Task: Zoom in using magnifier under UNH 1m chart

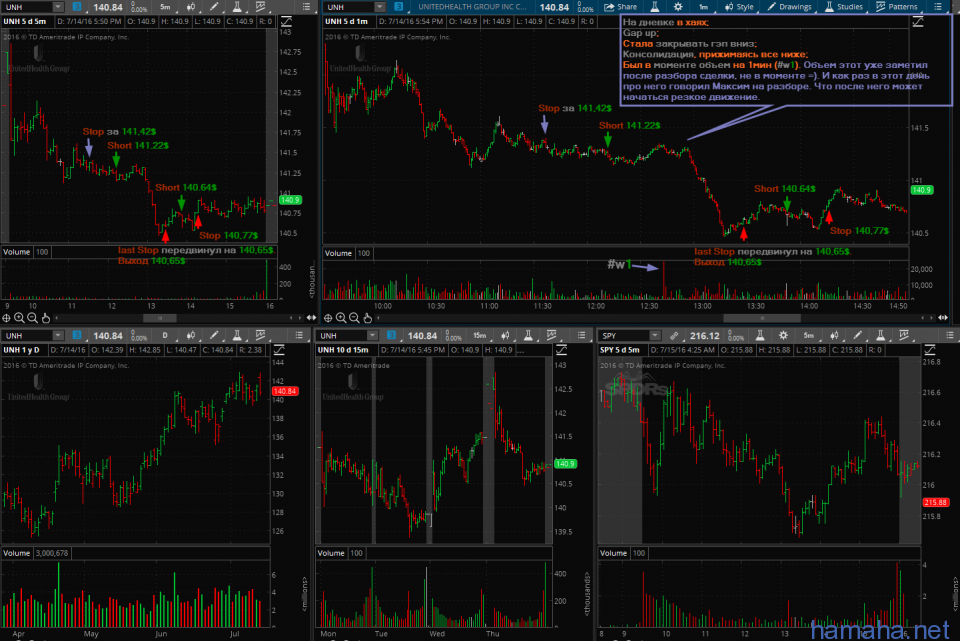Action: [x=341, y=318]
